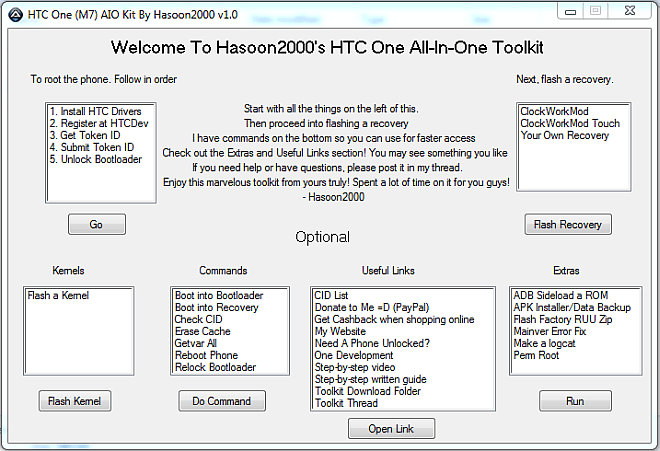Choose ClockWorkMod recovery
660x451 pixels.
(554, 112)
